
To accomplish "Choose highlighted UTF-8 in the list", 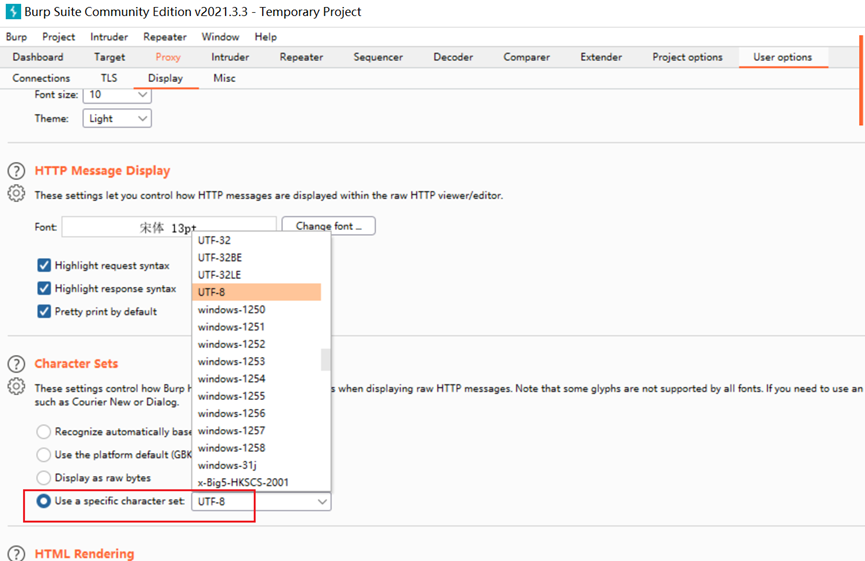I will [x=257, y=292].
